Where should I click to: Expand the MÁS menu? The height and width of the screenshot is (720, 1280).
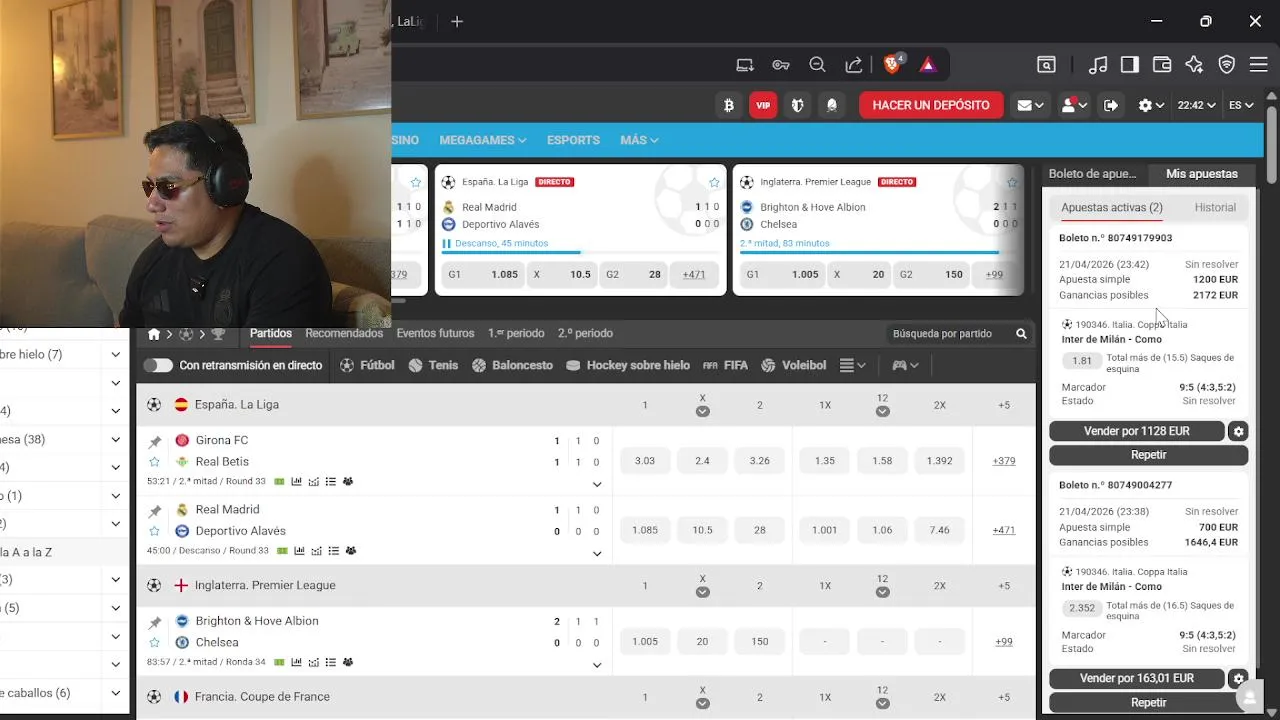click(639, 140)
